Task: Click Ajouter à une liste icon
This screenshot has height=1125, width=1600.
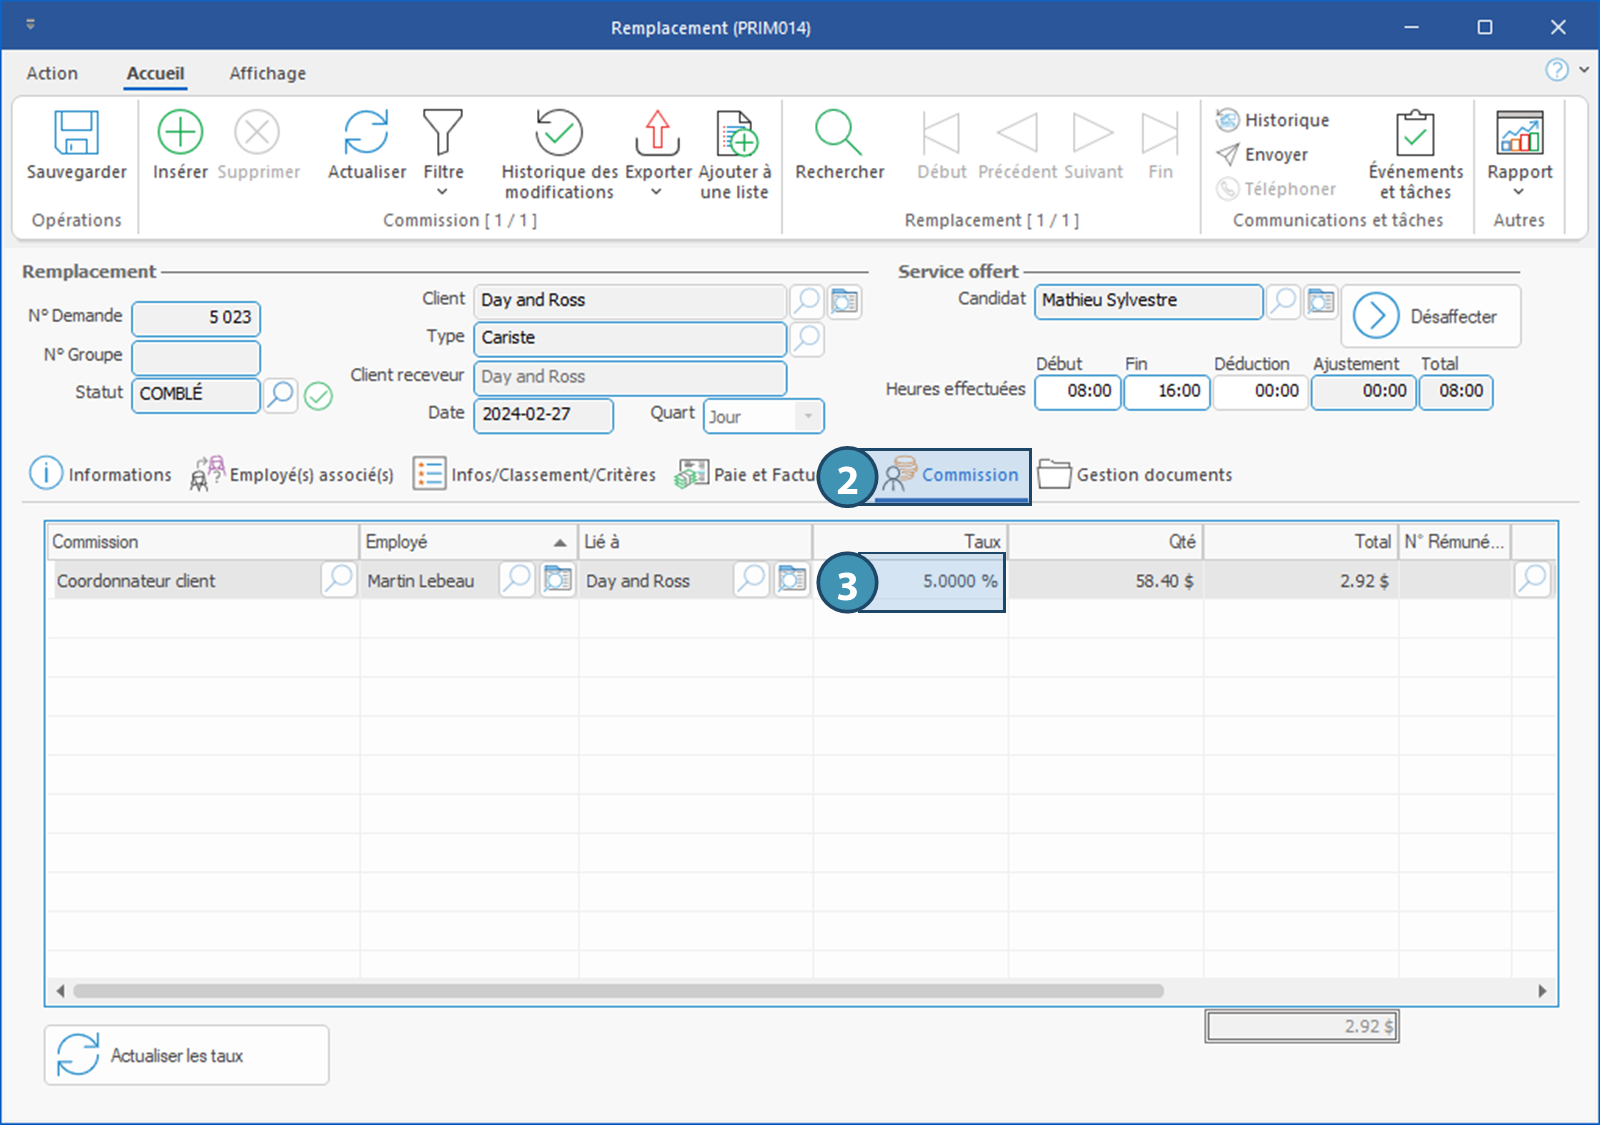Action: coord(736,133)
